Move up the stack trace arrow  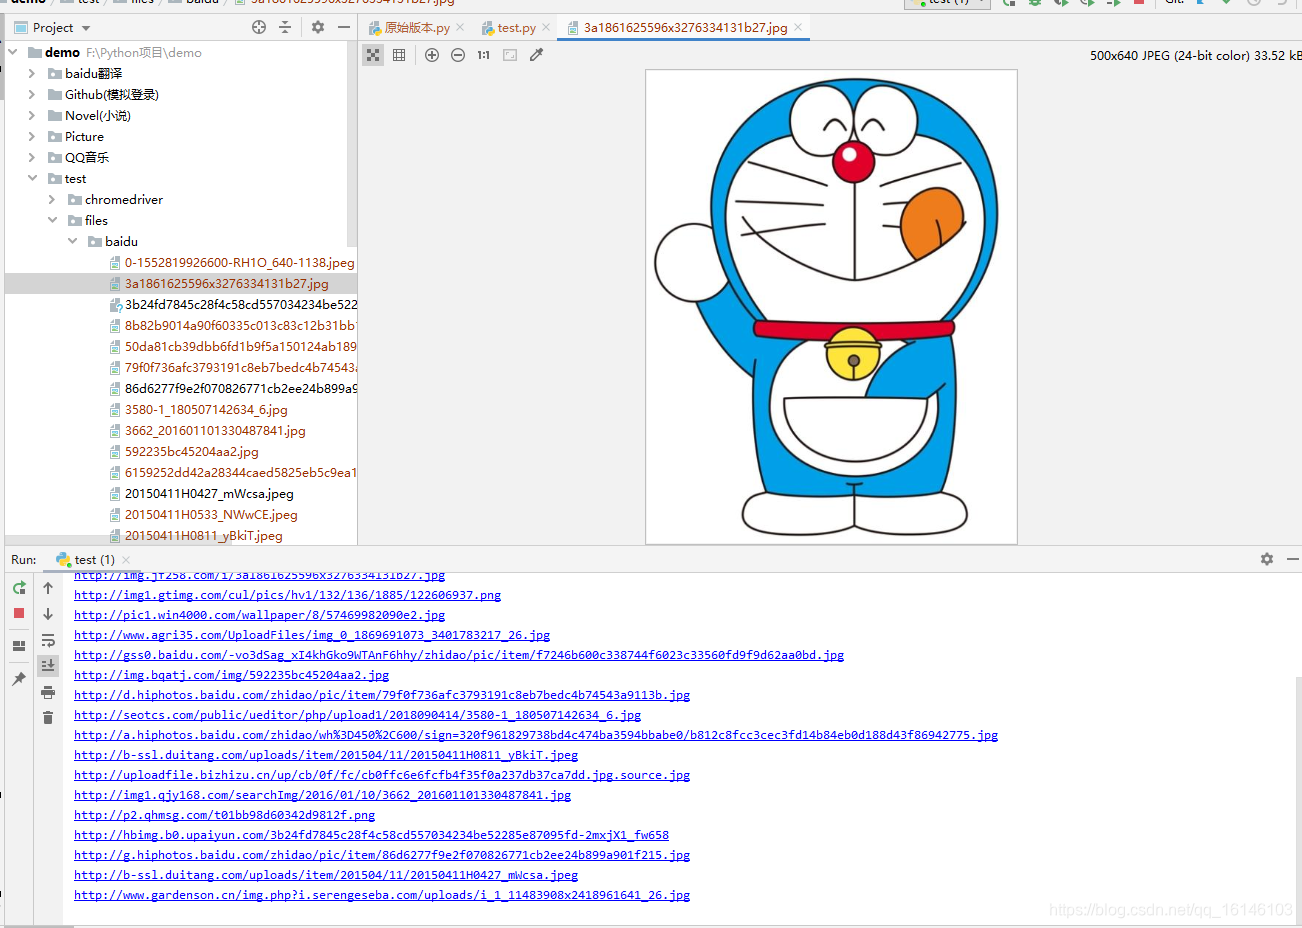coord(48,588)
